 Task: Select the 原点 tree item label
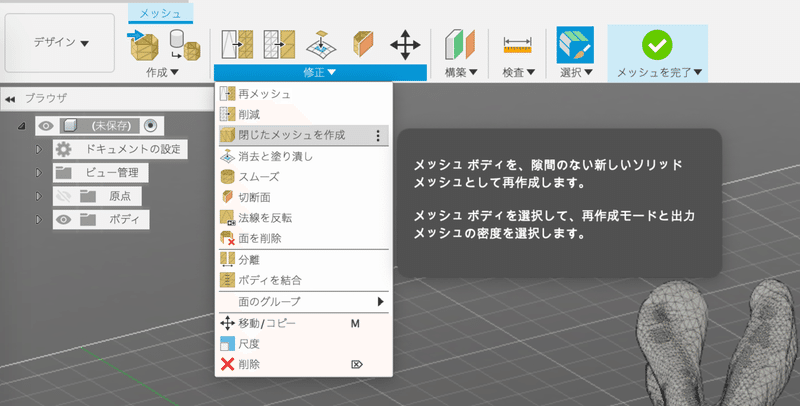(x=120, y=196)
